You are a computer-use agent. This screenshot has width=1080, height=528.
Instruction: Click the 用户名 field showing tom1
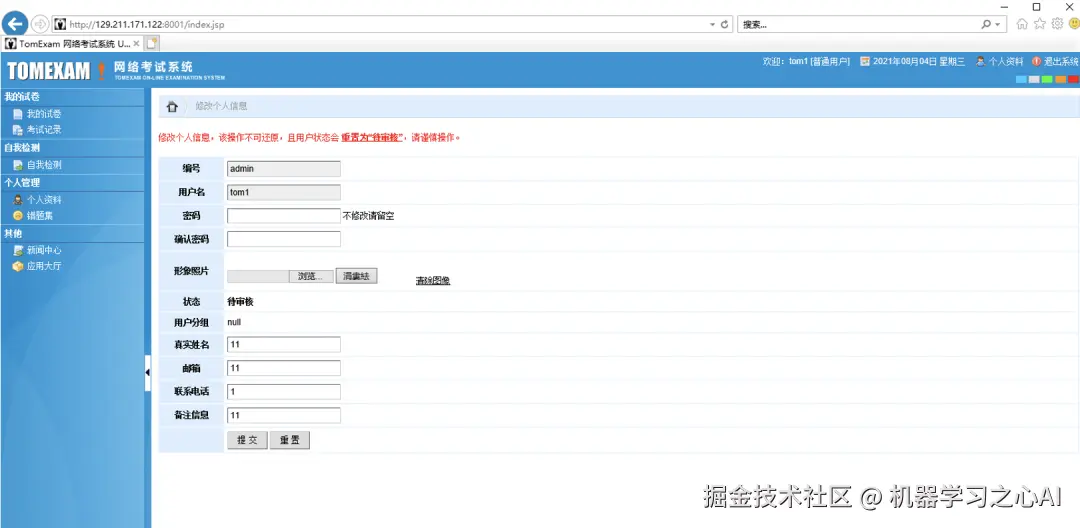pos(284,192)
